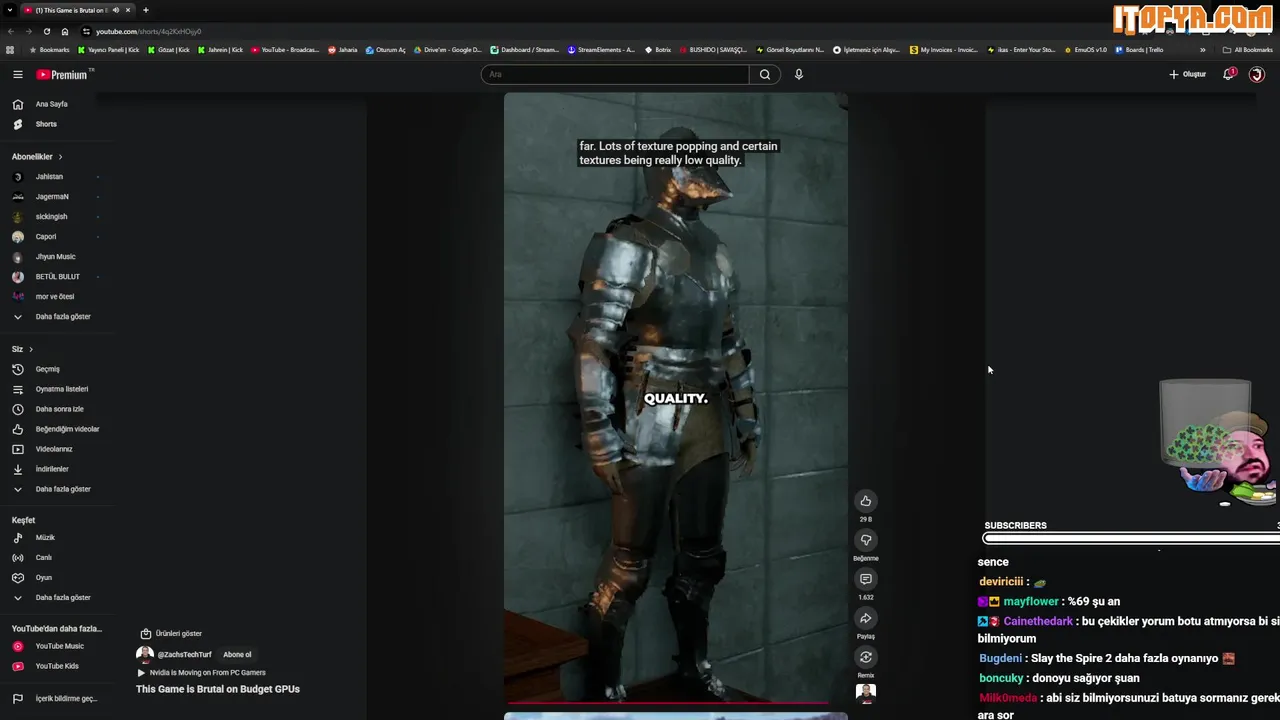
Task: Start voice search with the microphone
Action: (x=798, y=74)
